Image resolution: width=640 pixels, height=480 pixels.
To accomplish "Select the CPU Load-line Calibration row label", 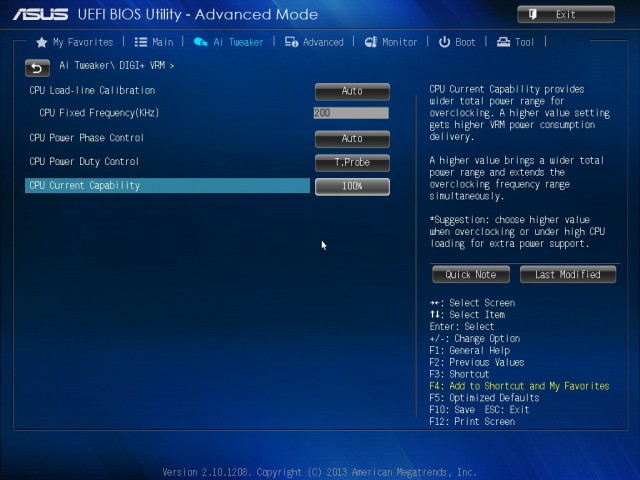I will click(x=92, y=90).
